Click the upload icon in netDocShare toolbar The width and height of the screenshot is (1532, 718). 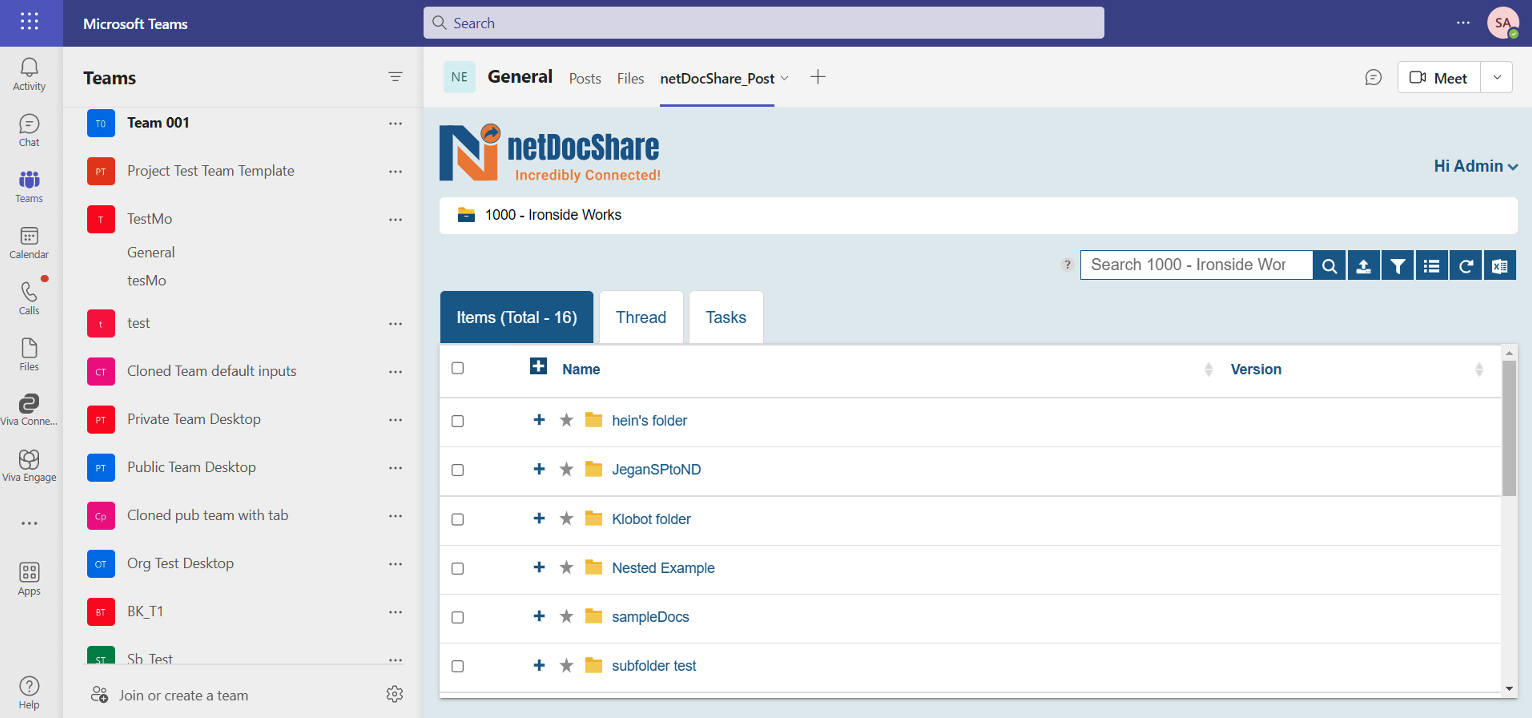click(x=1363, y=265)
